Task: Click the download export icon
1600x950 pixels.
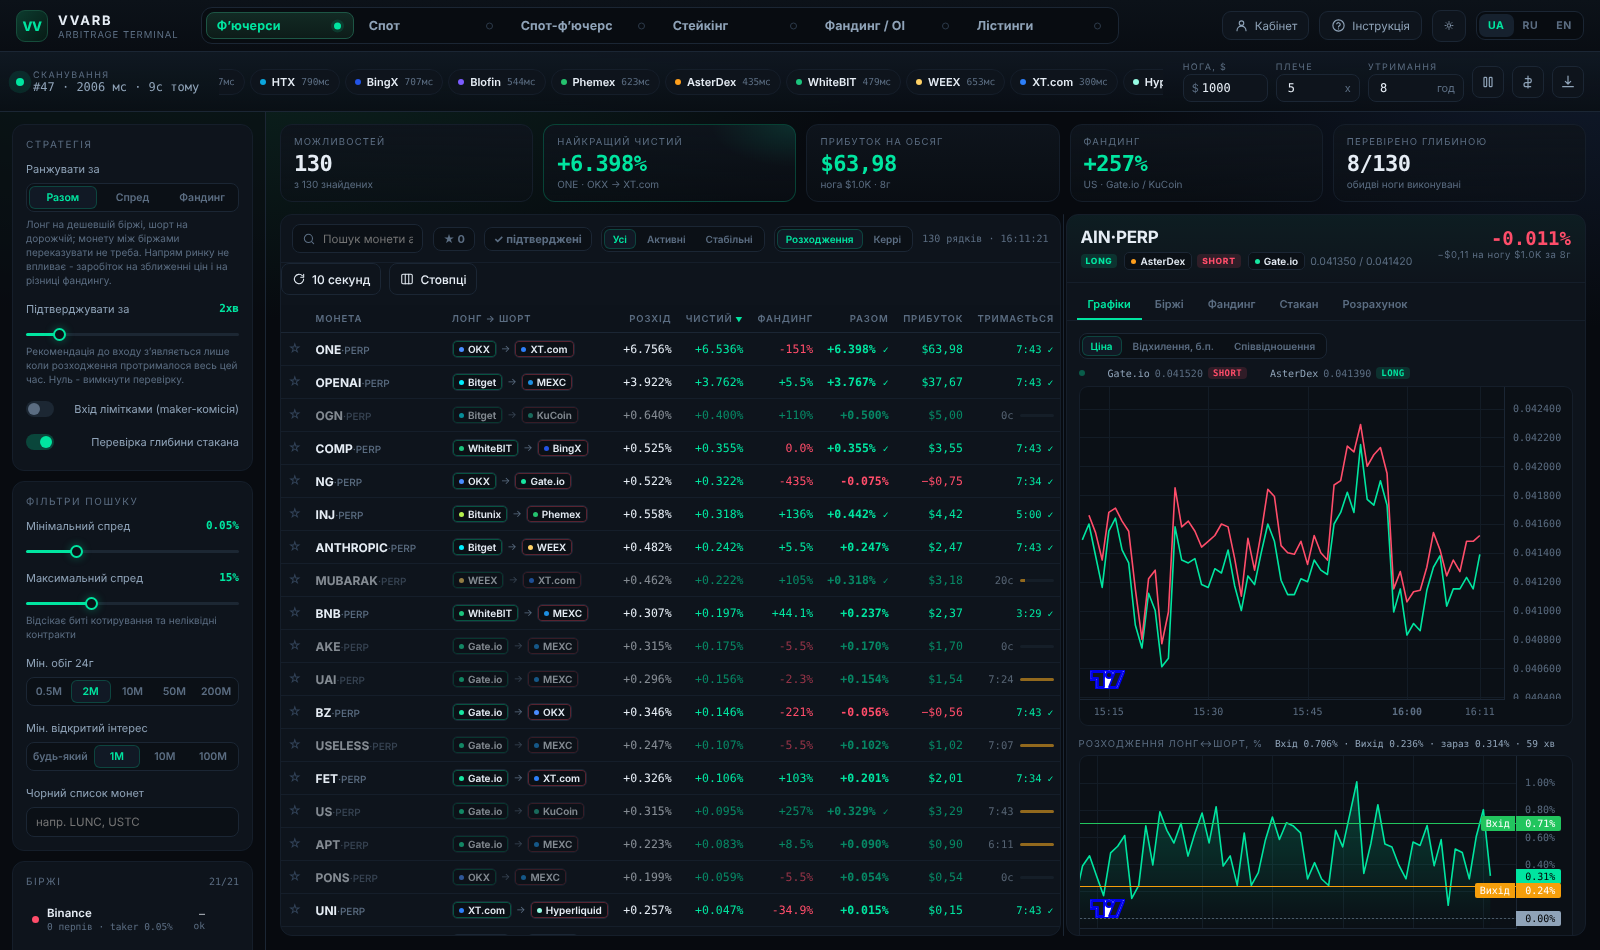Action: coord(1568,83)
